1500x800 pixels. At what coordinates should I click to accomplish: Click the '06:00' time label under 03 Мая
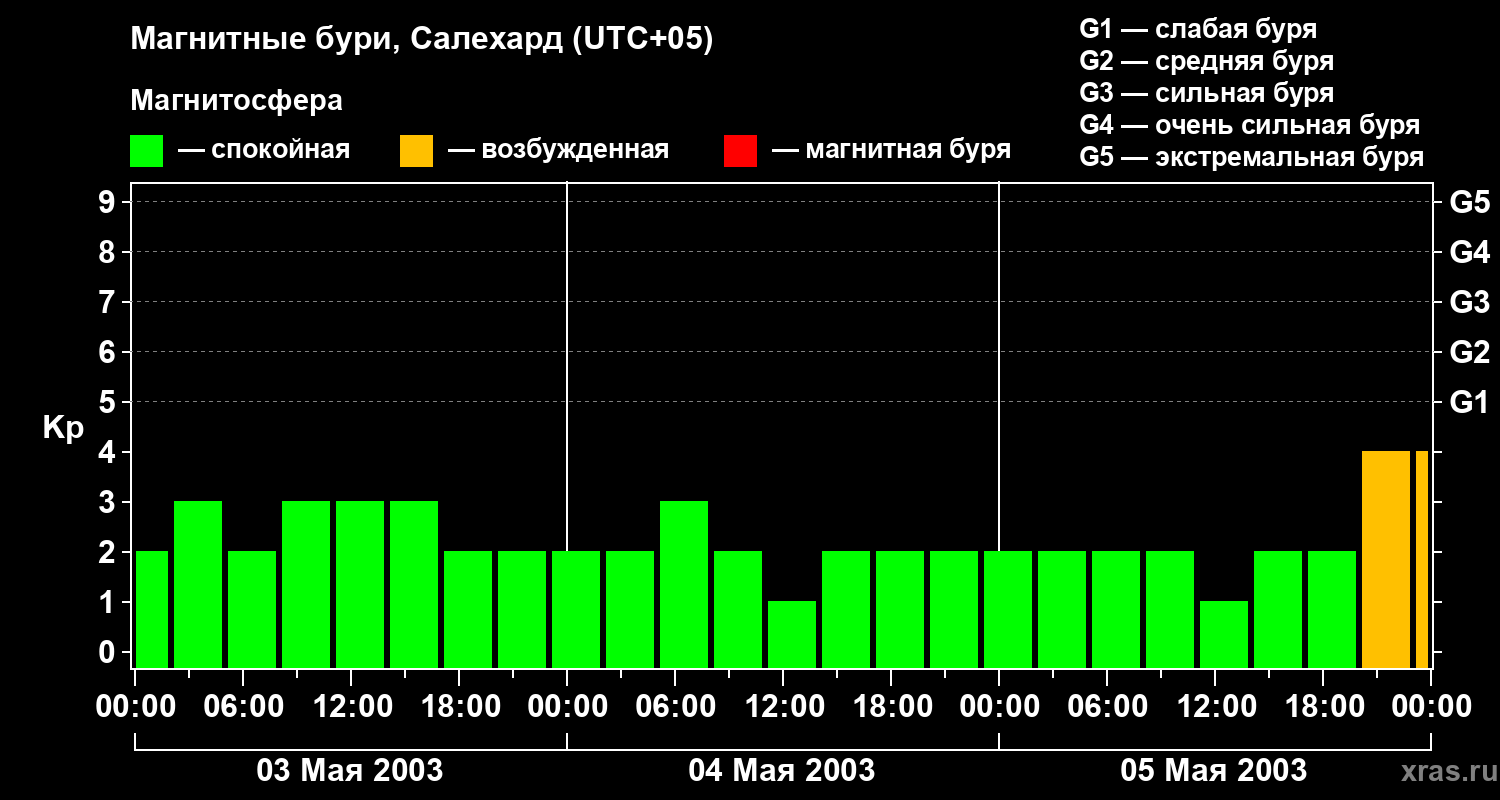pyautogui.click(x=245, y=707)
